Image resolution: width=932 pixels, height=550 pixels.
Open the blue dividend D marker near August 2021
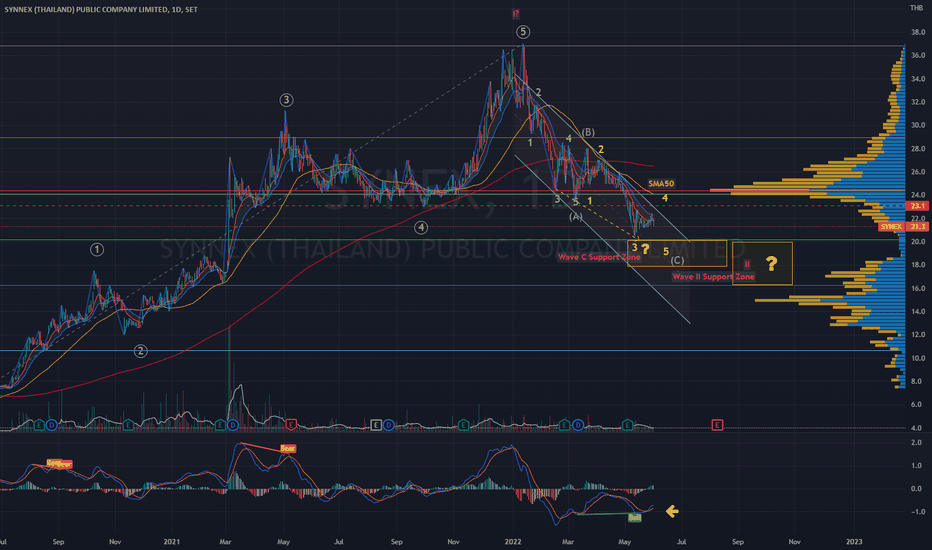[x=388, y=425]
